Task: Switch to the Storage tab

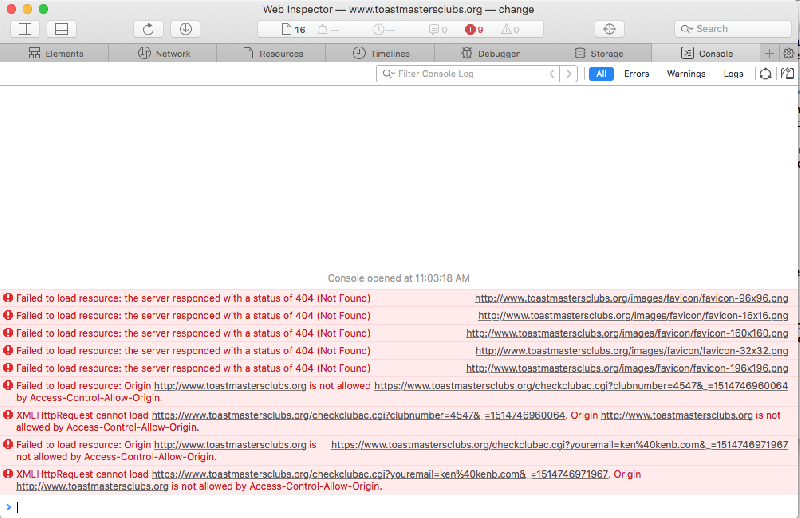Action: (x=597, y=53)
